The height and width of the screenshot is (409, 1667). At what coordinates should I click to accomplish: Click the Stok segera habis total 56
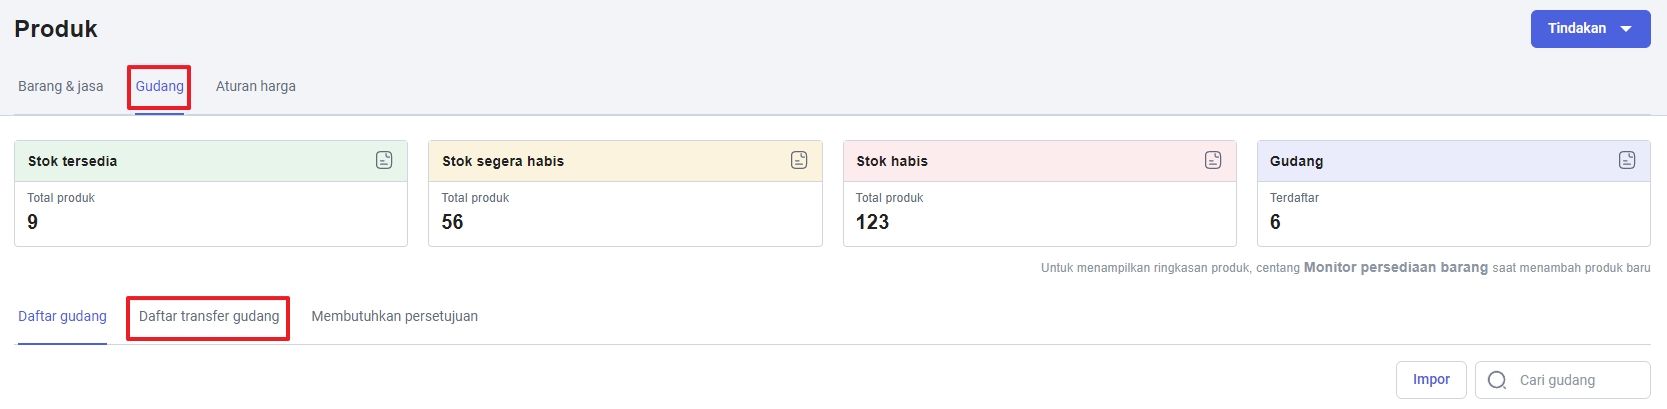453,222
